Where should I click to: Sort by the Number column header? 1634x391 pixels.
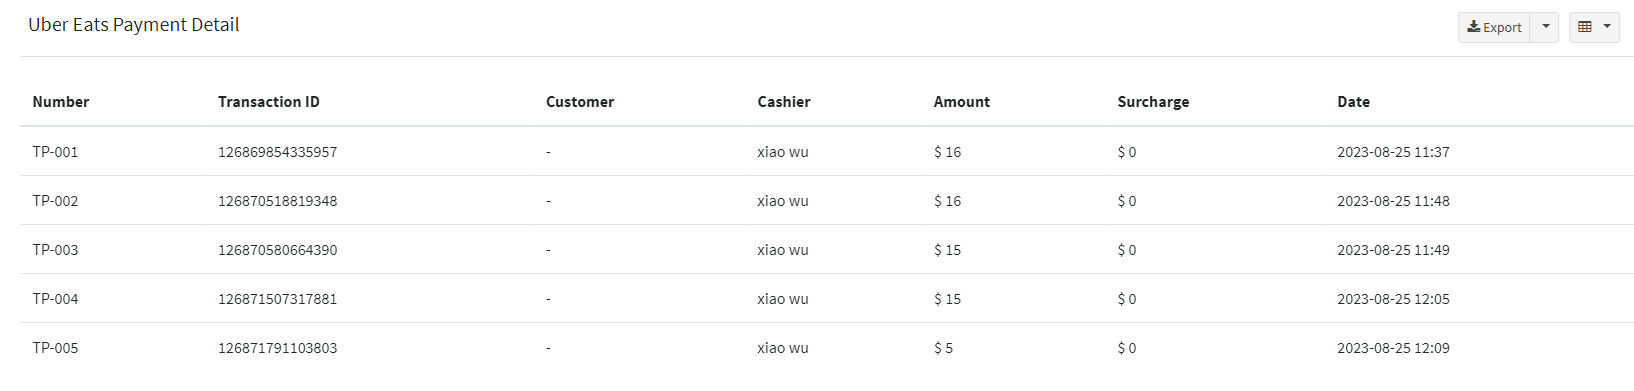(x=61, y=102)
